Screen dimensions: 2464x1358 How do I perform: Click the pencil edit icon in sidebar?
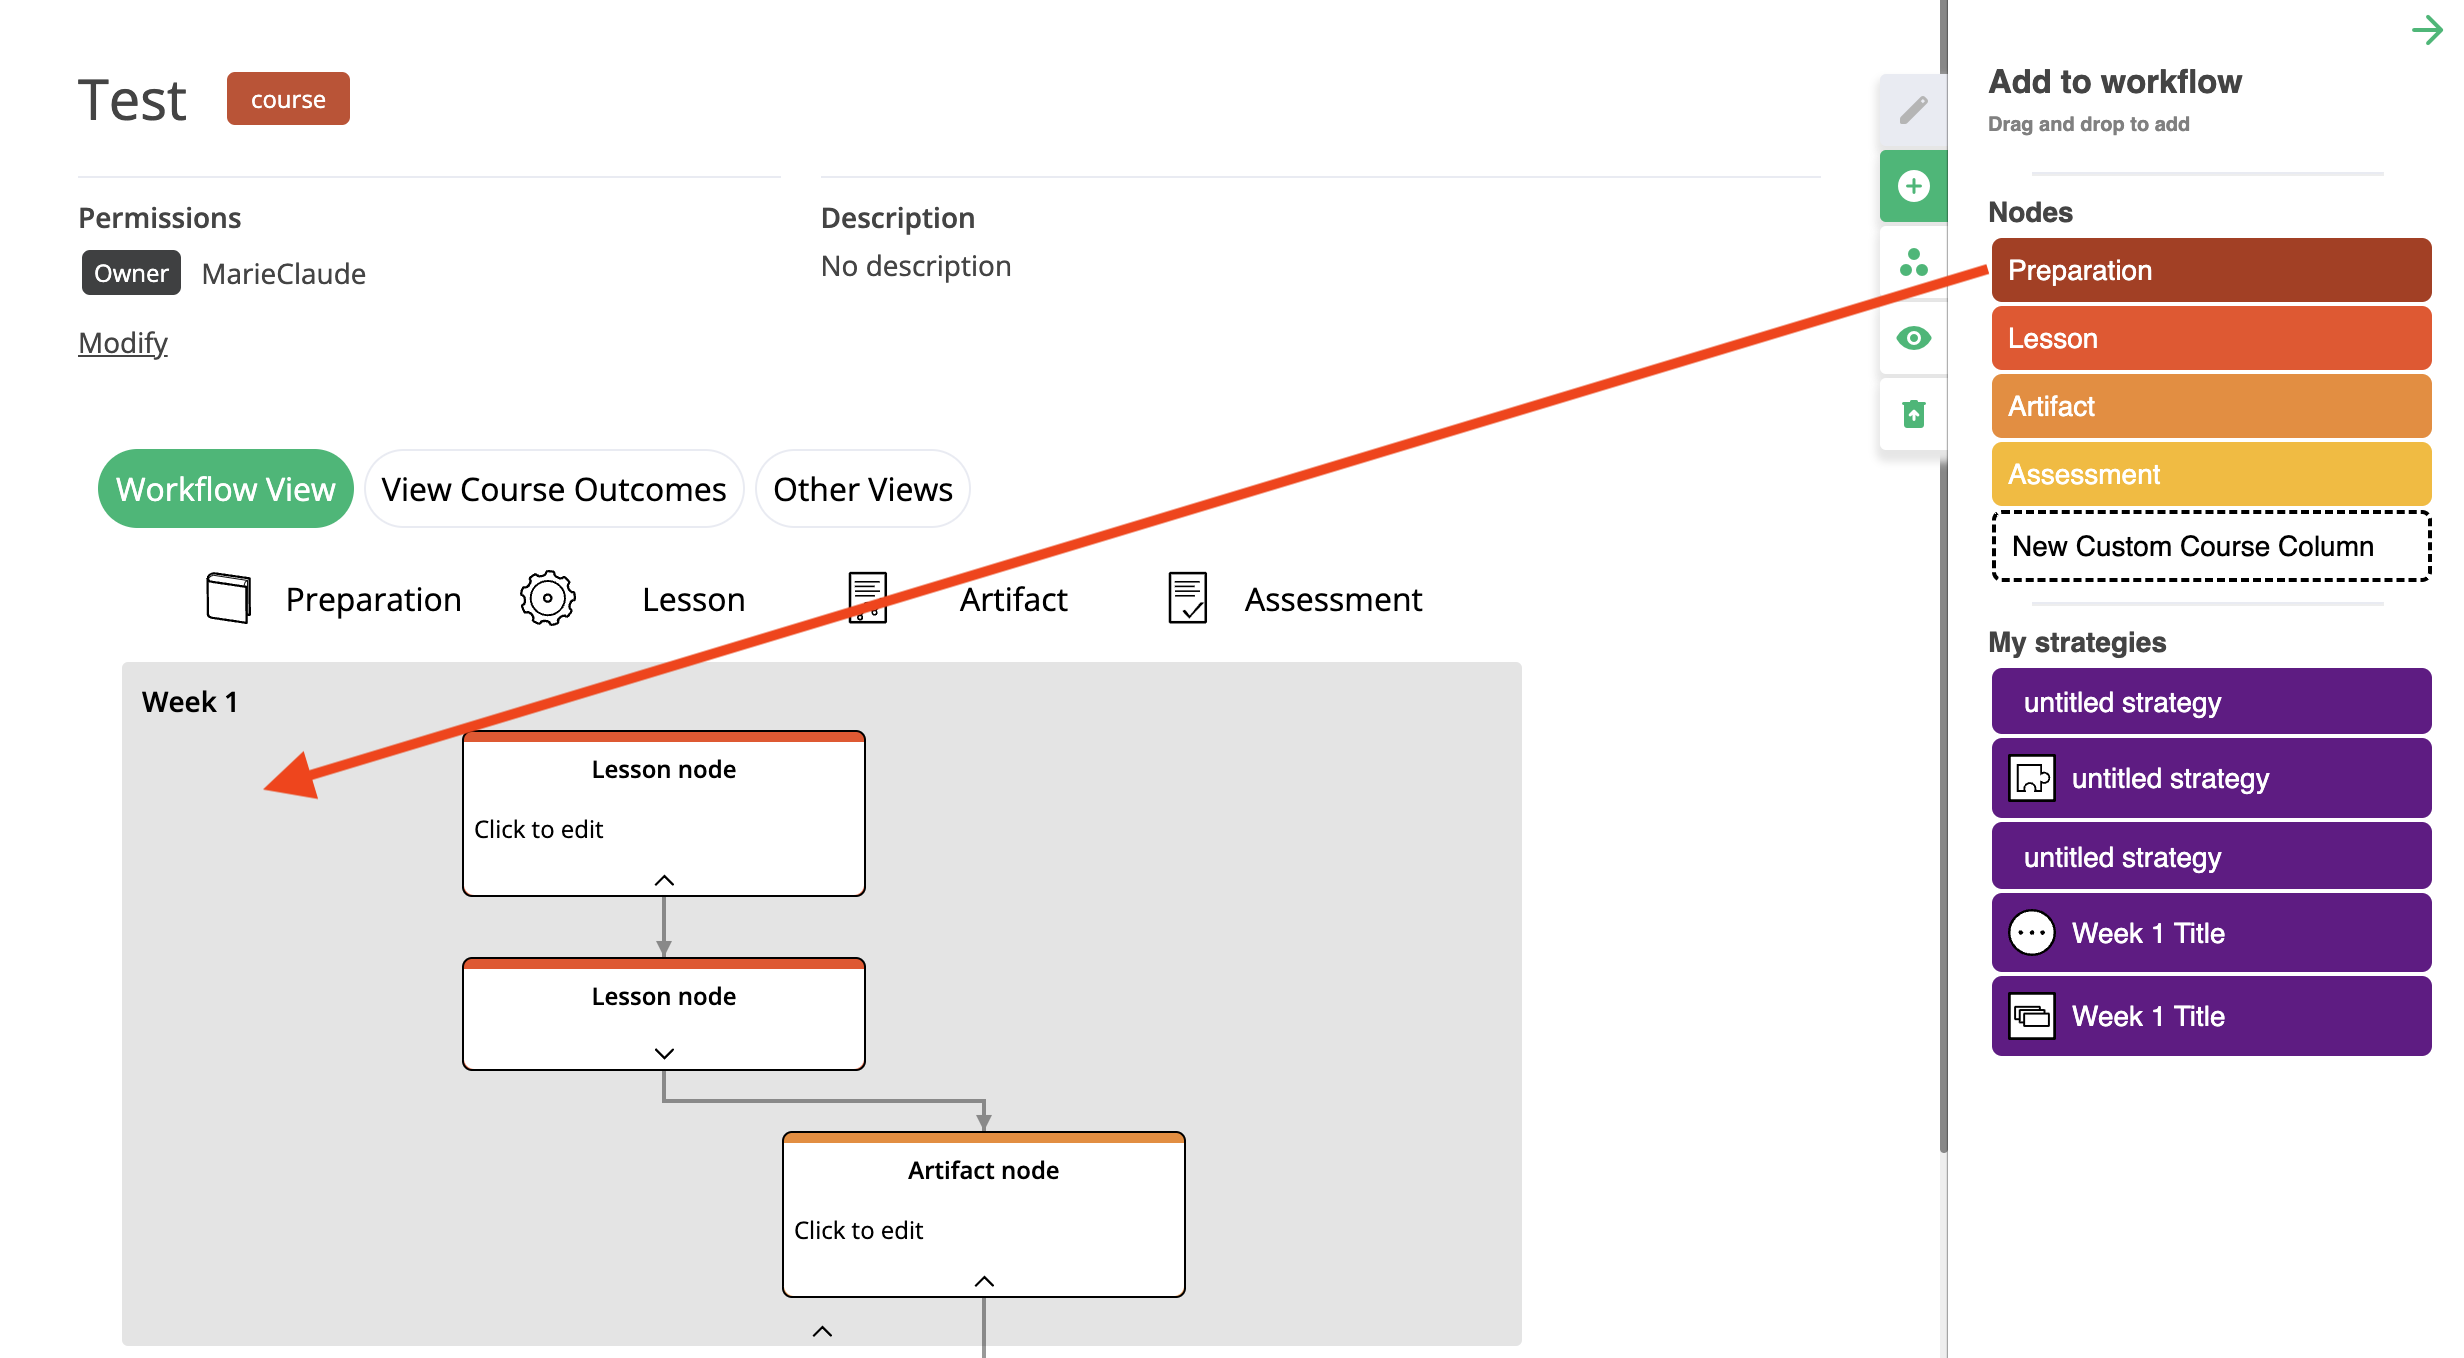[x=1913, y=110]
